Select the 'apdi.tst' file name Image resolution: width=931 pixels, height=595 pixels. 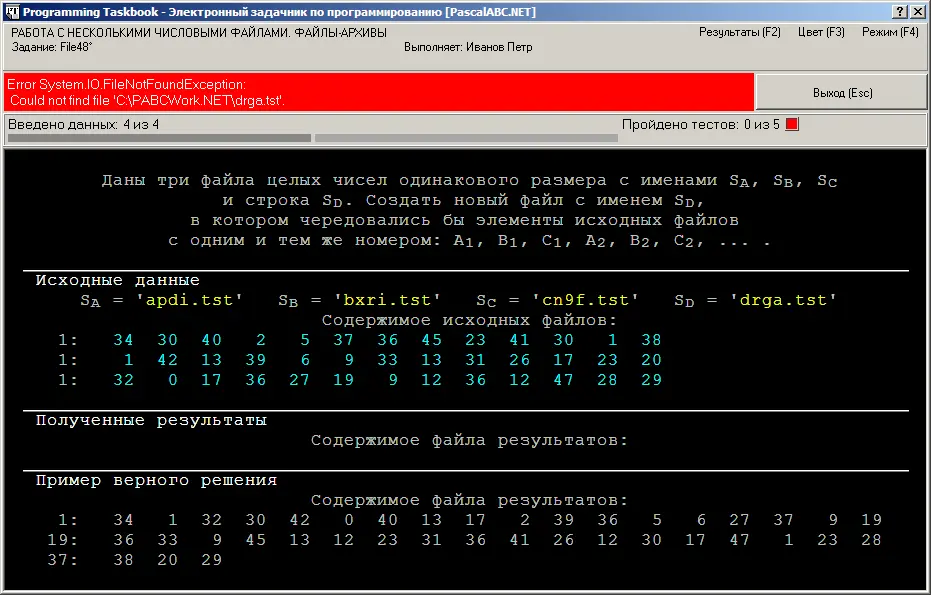[x=189, y=300]
